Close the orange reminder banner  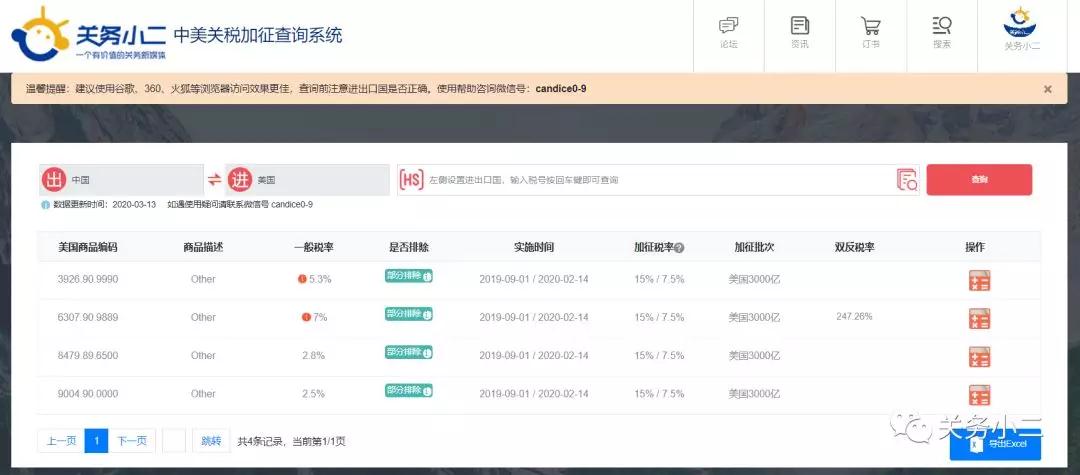[x=1048, y=89]
